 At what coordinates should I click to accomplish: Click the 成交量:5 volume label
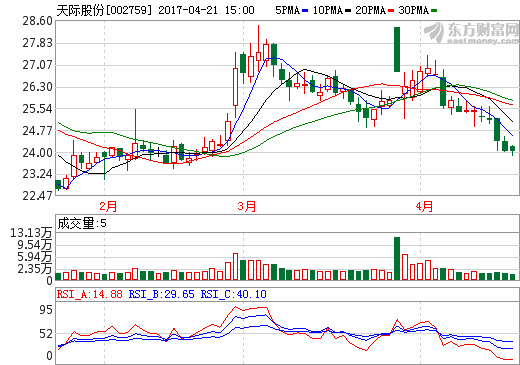tap(82, 223)
